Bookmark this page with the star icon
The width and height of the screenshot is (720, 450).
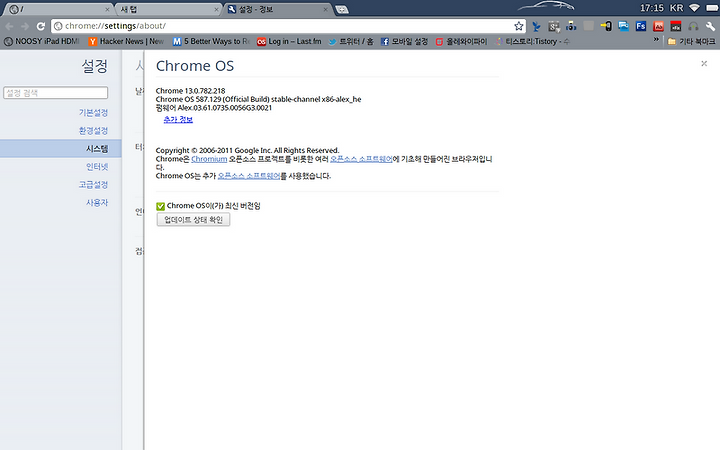click(518, 26)
